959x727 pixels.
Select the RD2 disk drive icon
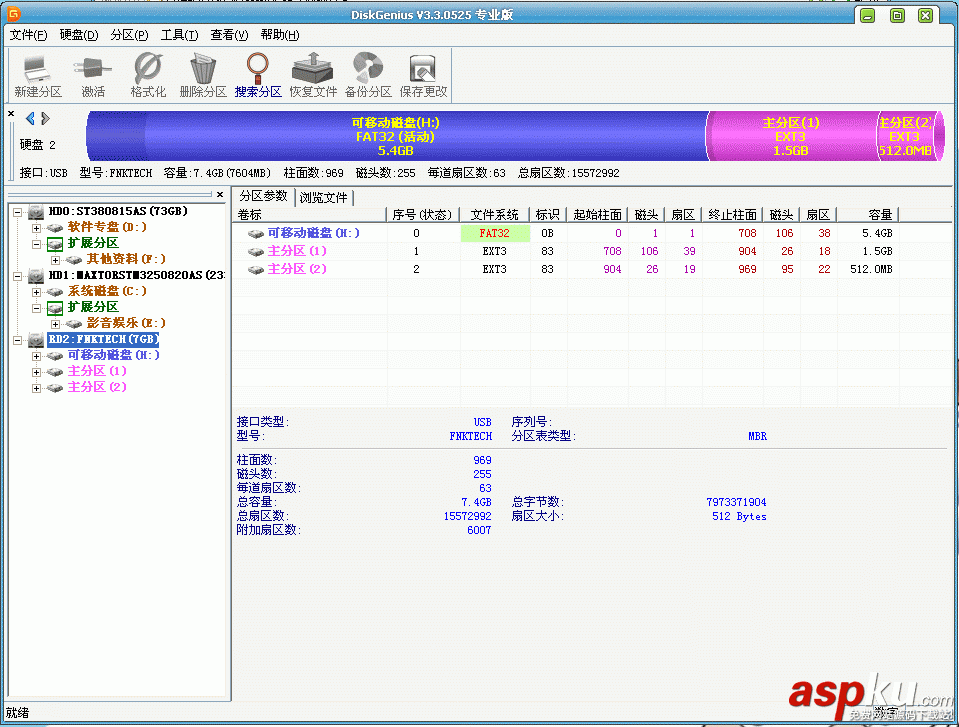[x=36, y=339]
